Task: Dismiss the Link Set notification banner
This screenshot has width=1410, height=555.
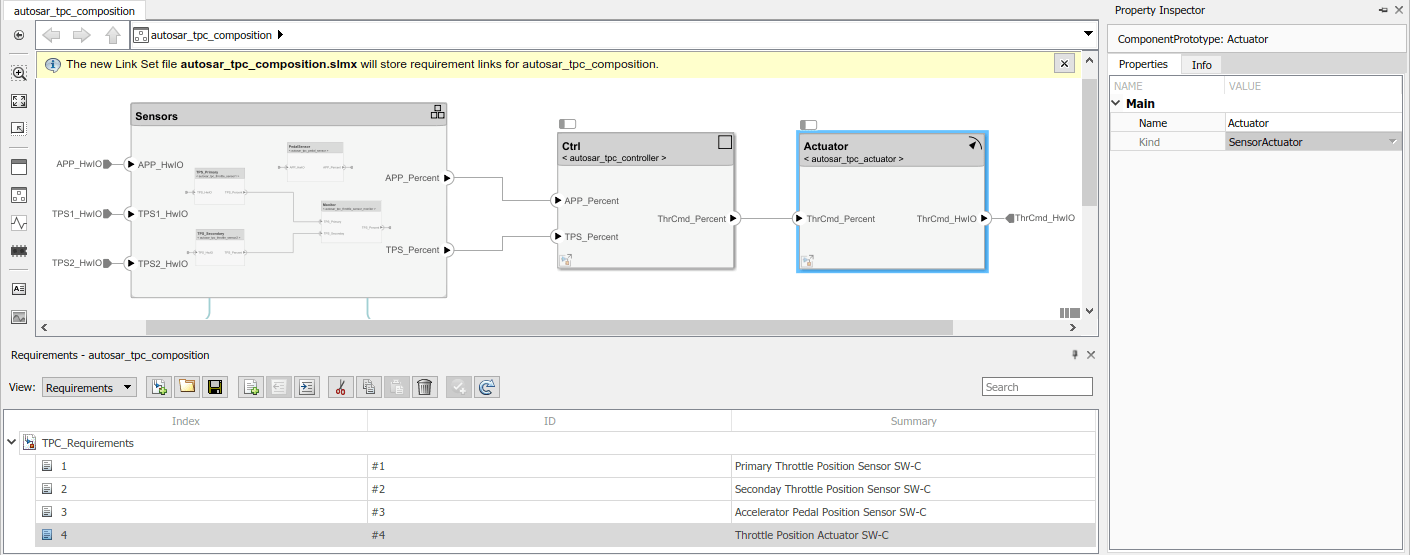Action: (x=1064, y=63)
